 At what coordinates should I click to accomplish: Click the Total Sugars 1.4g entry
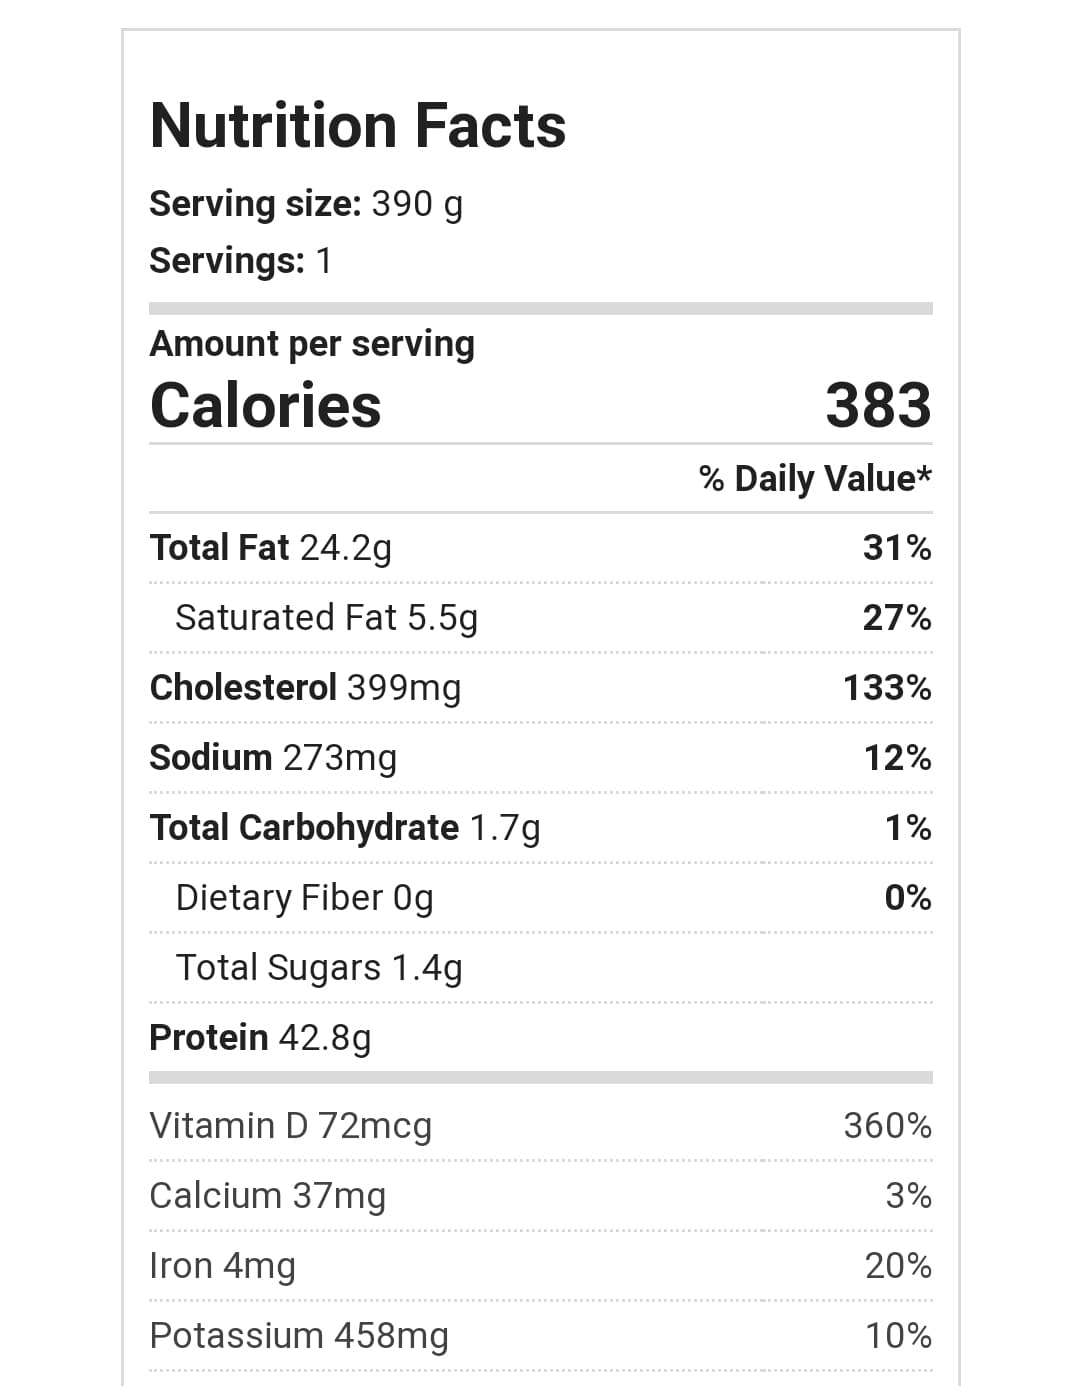(x=319, y=968)
